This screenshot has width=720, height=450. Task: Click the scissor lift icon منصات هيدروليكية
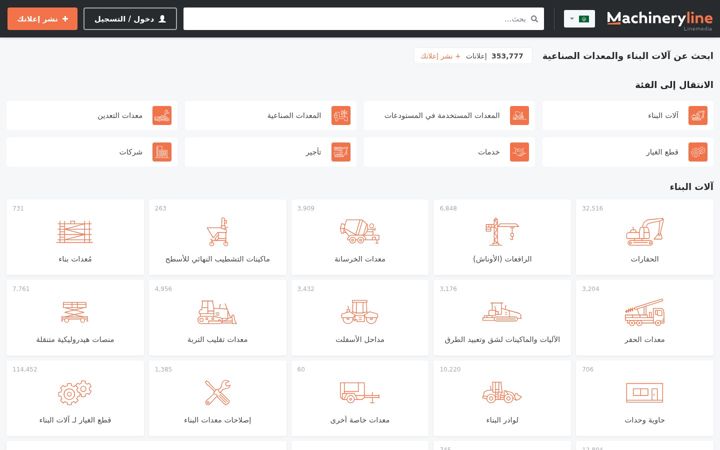[75, 312]
